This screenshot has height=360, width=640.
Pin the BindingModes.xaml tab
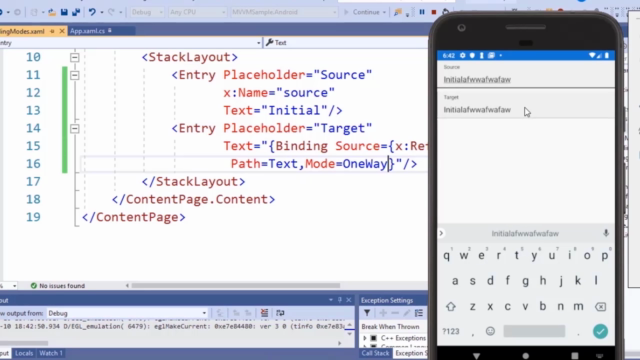click(52, 31)
